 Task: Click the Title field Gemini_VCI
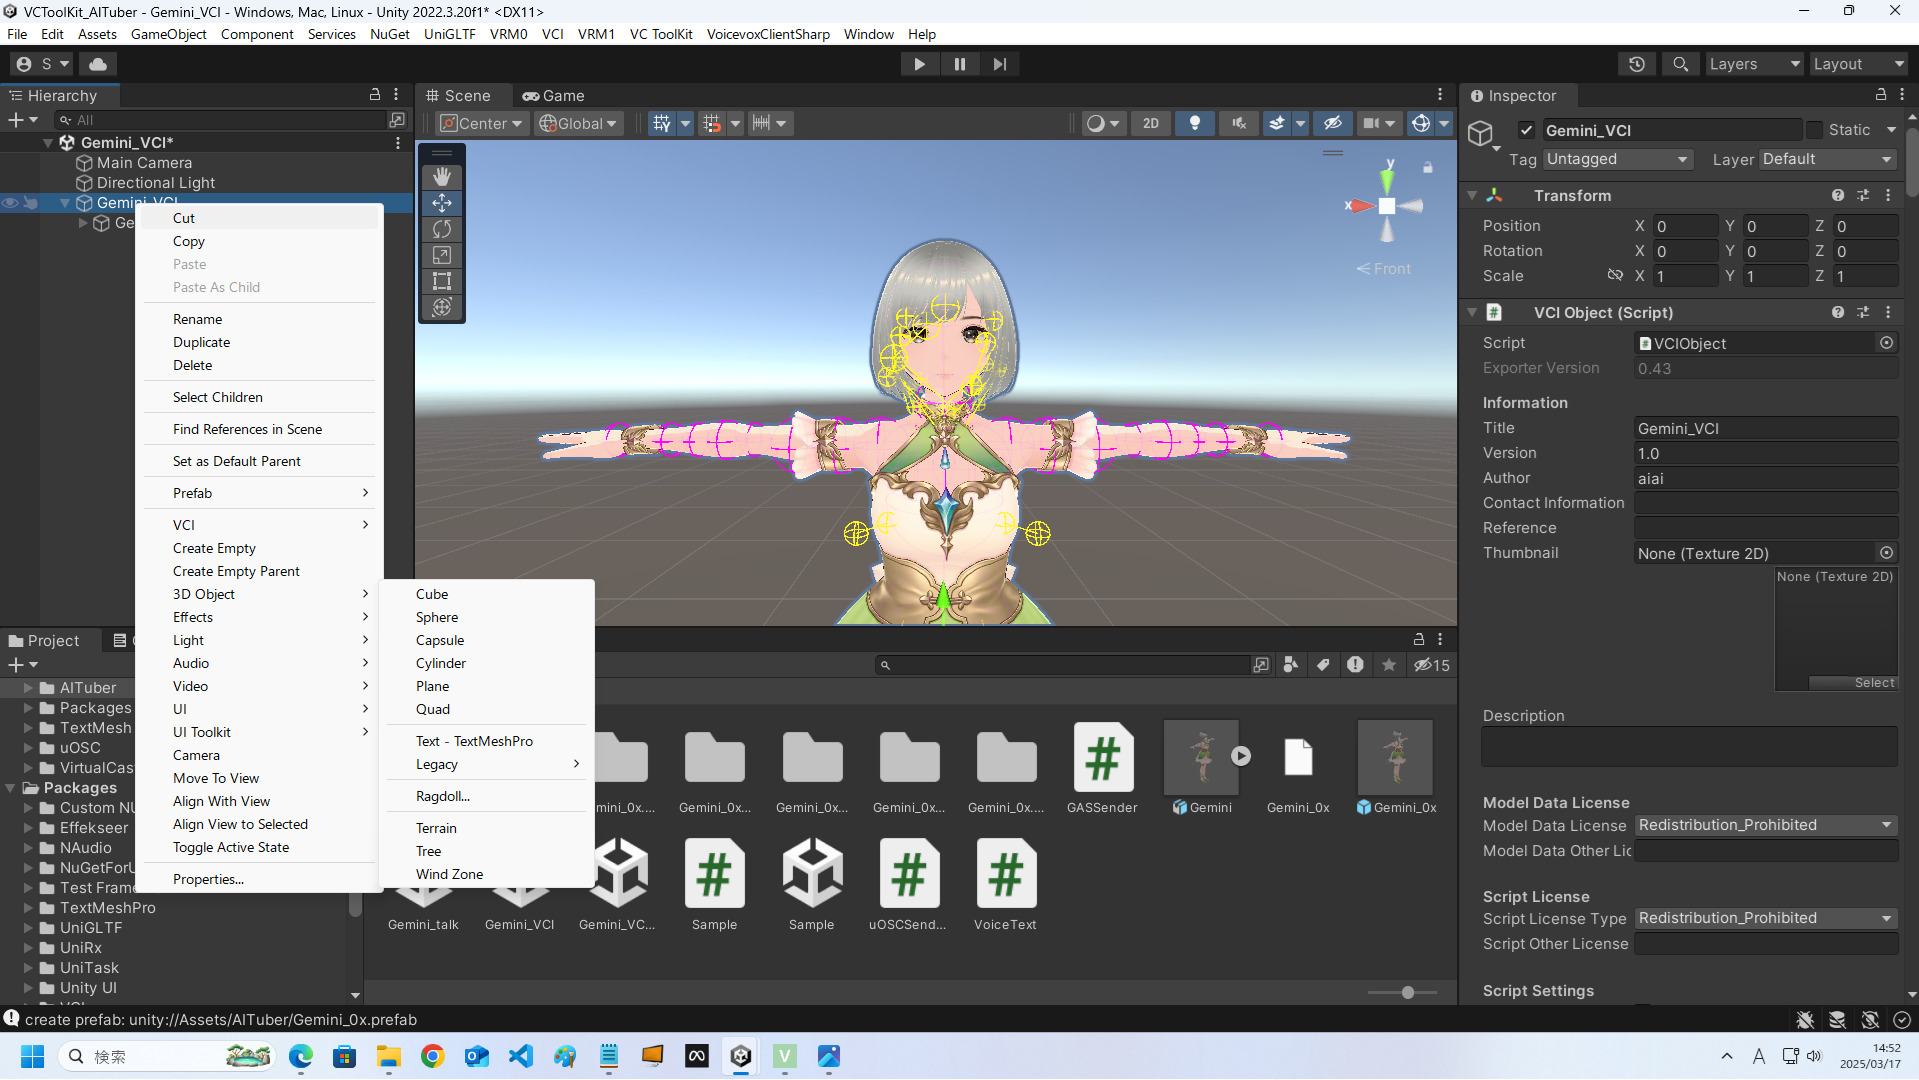1766,428
